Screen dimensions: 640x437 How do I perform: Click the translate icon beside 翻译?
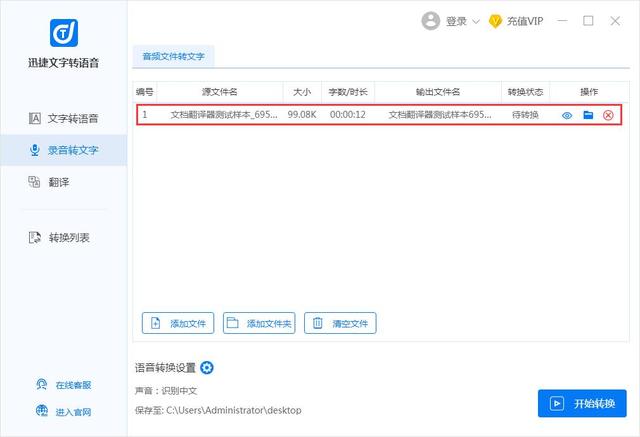[x=34, y=182]
